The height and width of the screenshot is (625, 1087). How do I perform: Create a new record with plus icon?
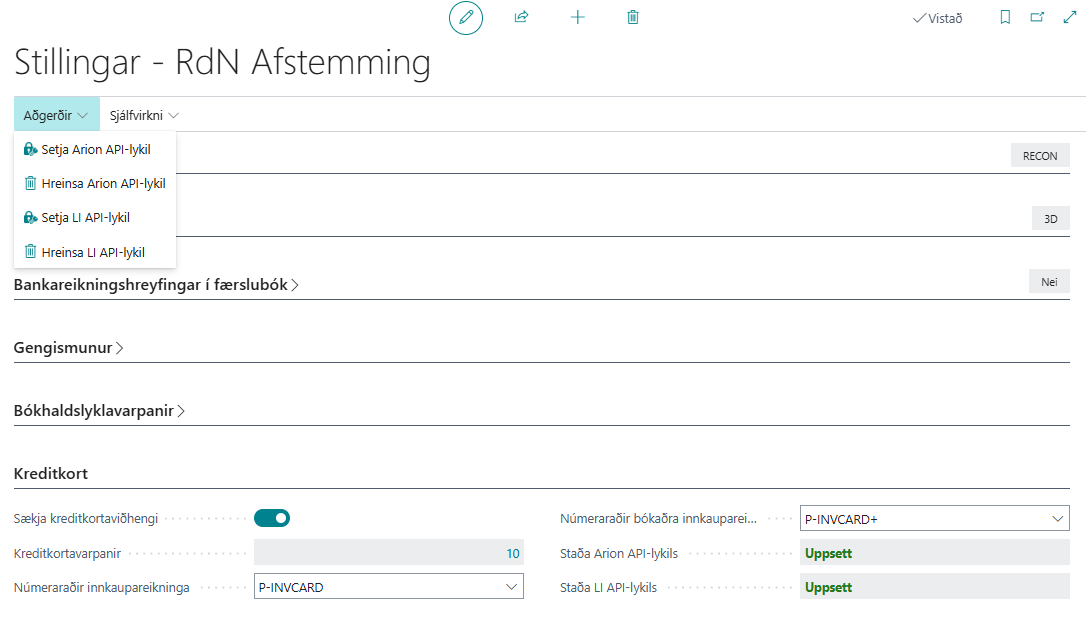pos(577,17)
